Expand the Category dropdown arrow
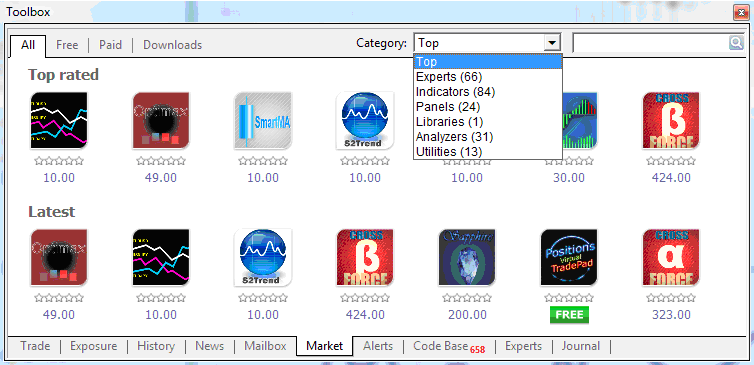This screenshot has height=365, width=754. pos(553,43)
